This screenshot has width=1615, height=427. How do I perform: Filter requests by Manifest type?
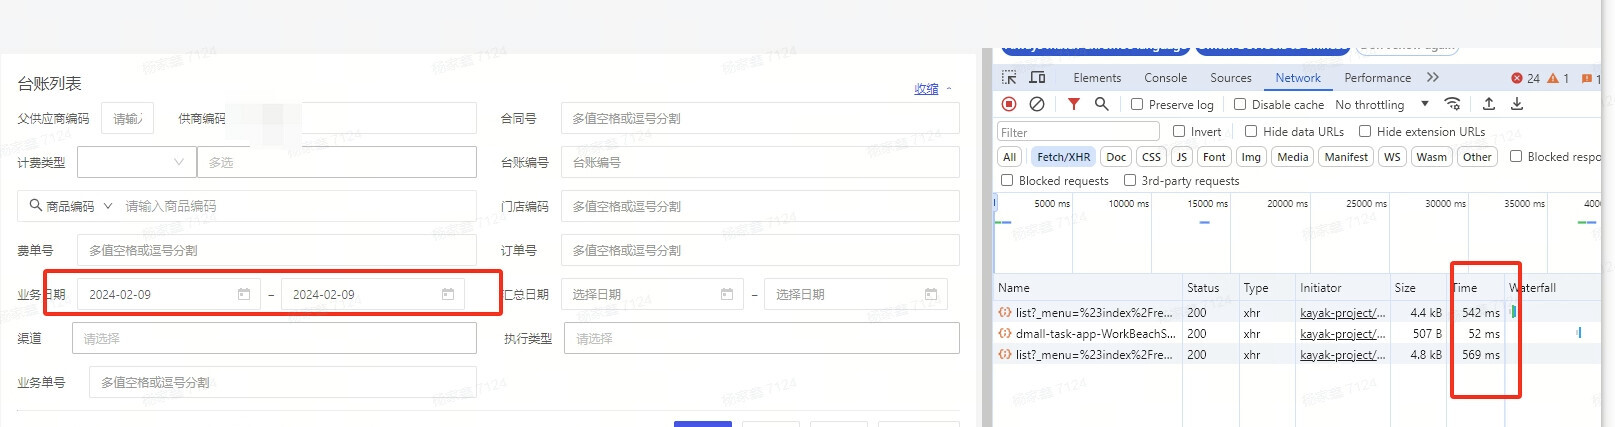pyautogui.click(x=1346, y=157)
